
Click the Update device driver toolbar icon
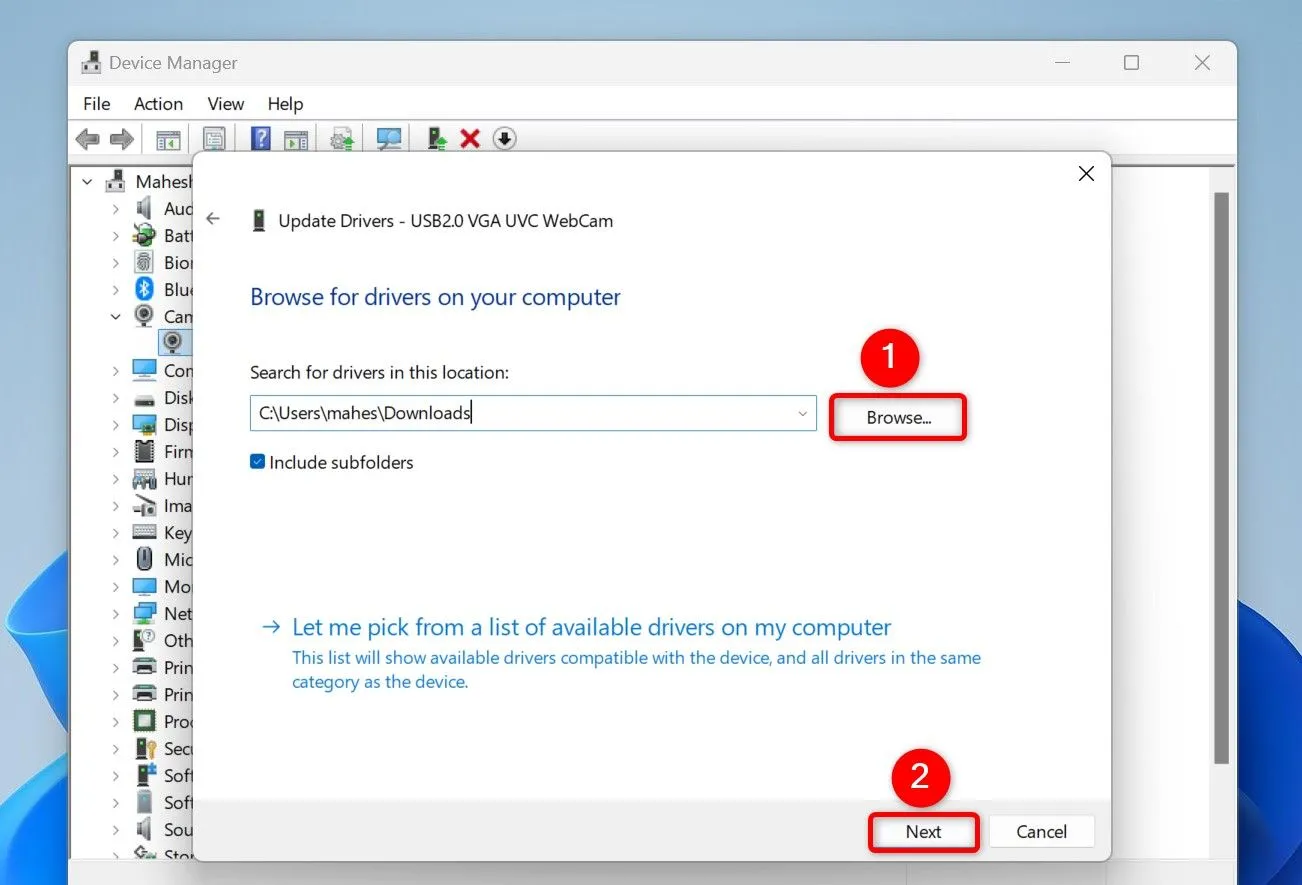point(343,139)
